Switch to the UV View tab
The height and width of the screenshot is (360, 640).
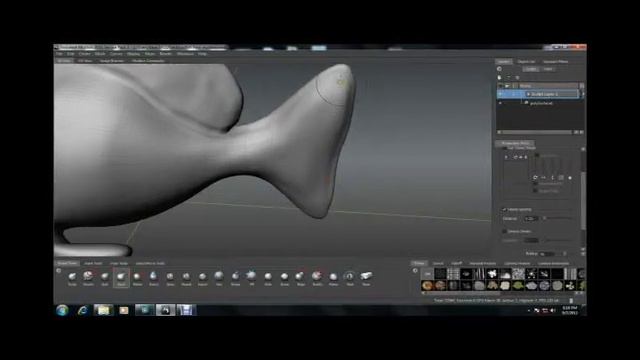pos(85,61)
